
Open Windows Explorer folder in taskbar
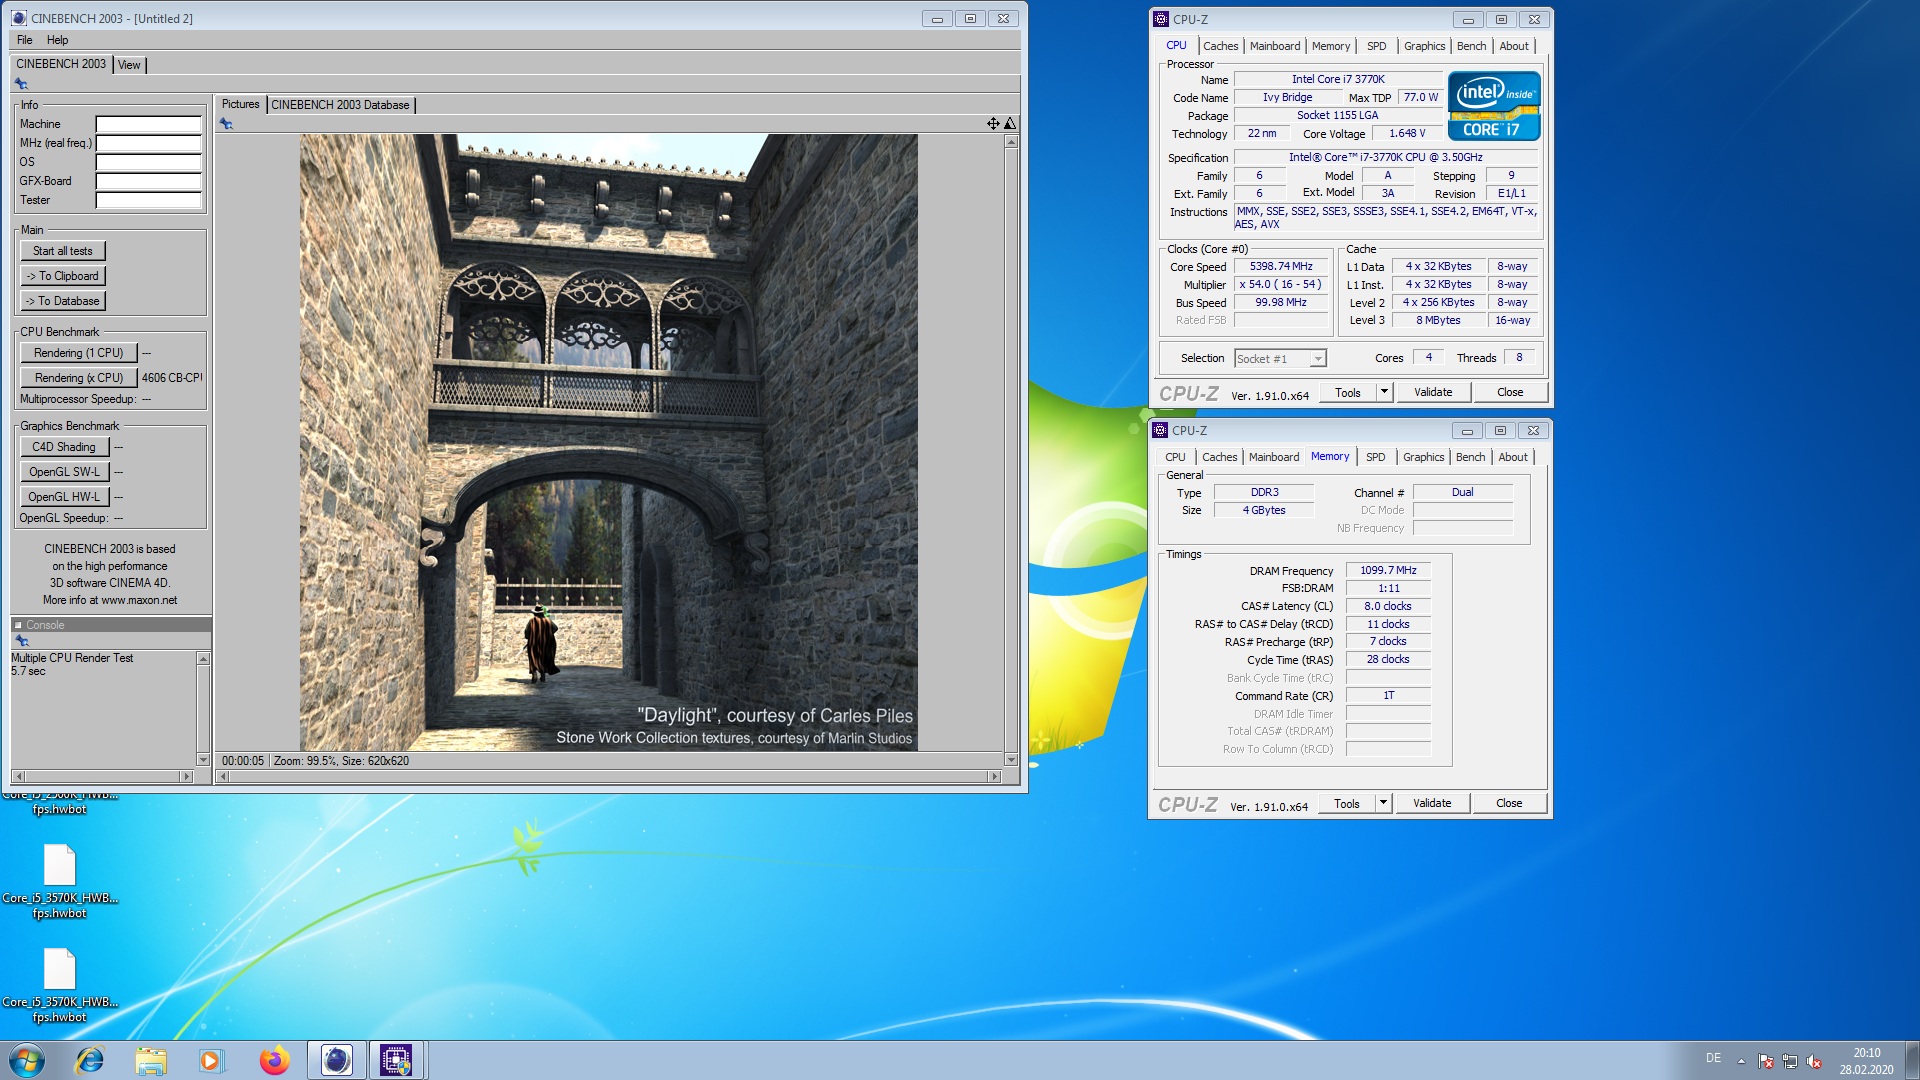click(x=151, y=1060)
